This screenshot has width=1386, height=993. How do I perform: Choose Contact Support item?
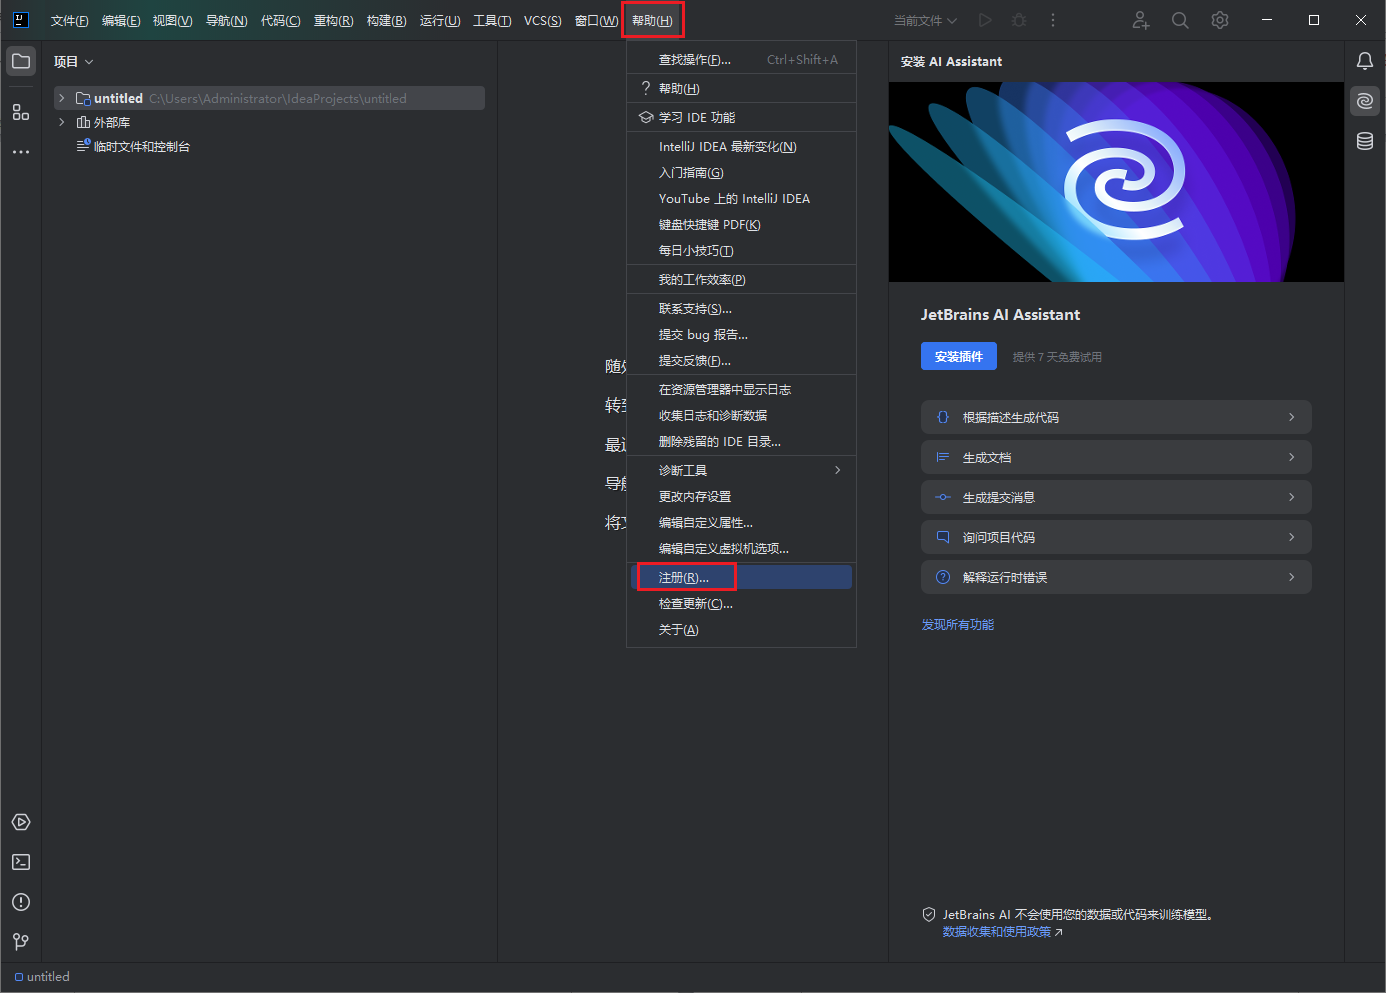(x=741, y=309)
